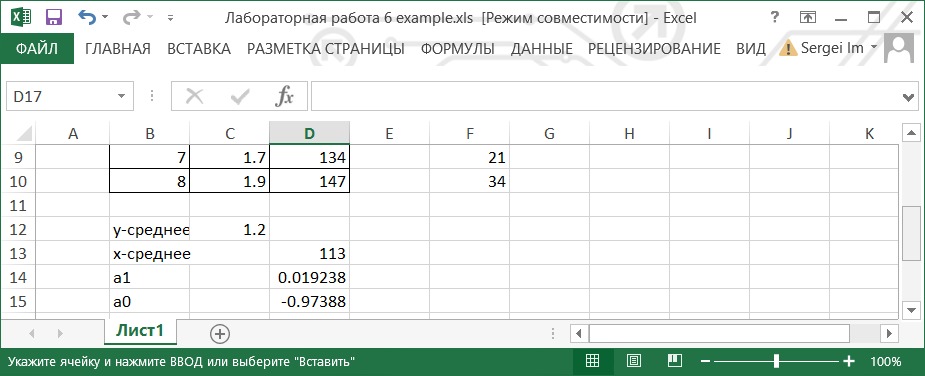
Task: Select column D header
Action: click(x=310, y=133)
